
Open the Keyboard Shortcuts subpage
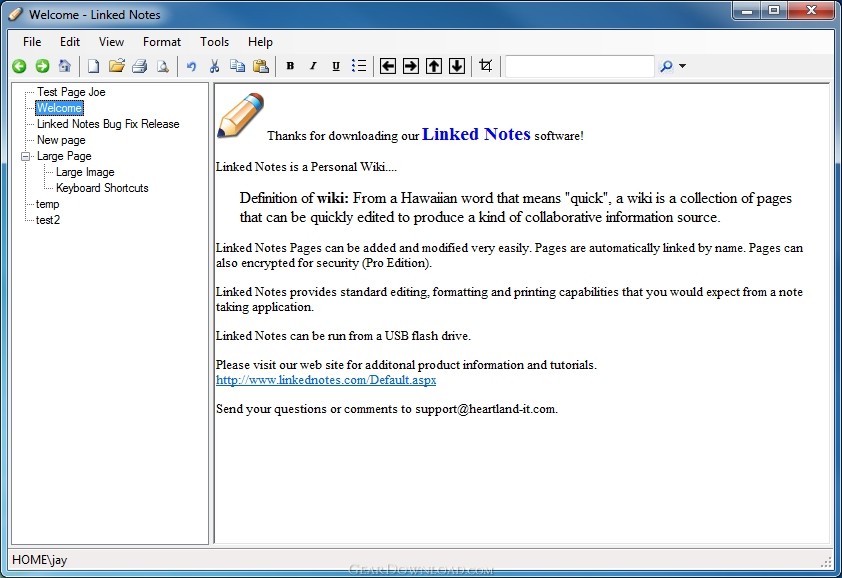(102, 188)
